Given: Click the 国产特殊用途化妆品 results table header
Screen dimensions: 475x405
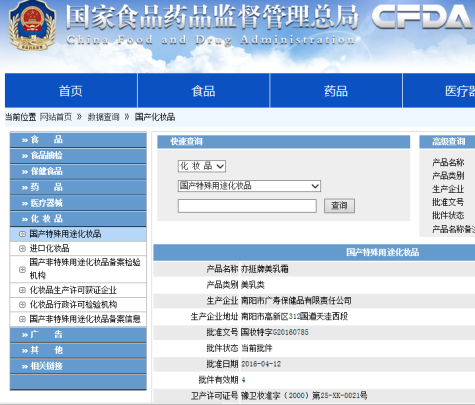Looking at the screenshot, I should [x=382, y=252].
